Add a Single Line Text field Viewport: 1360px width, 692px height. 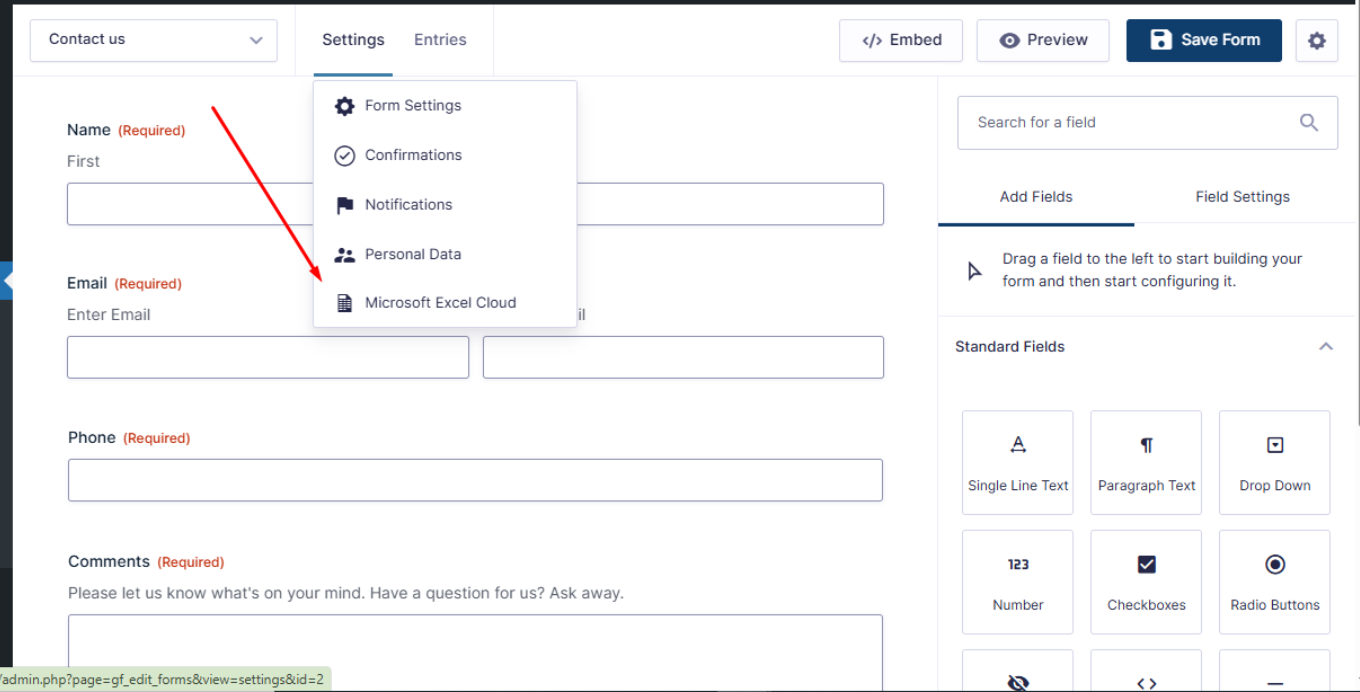(x=1018, y=463)
